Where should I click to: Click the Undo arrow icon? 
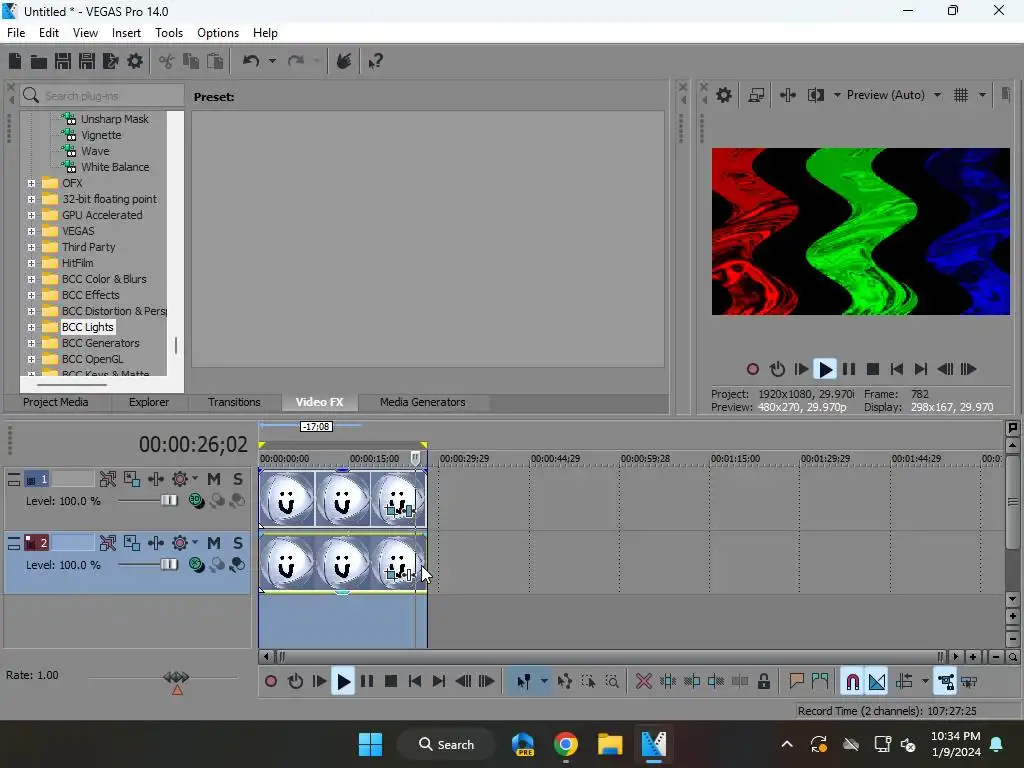click(251, 61)
